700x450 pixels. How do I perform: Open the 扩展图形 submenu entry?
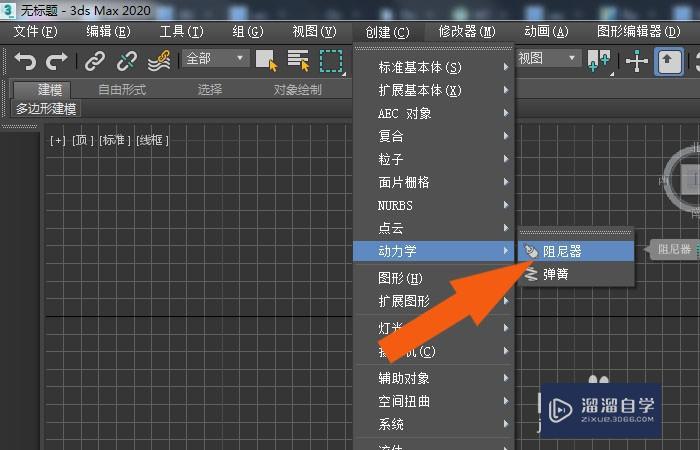[x=433, y=301]
